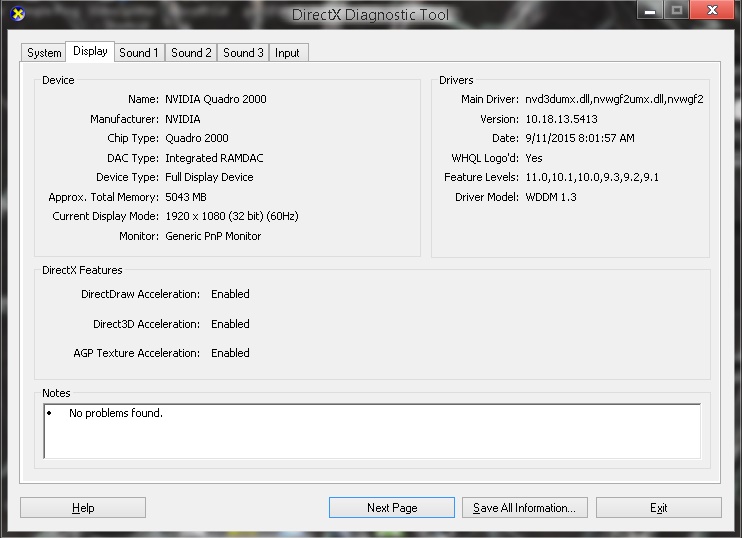Click the Main Driver file list value
This screenshot has width=742, height=538.
[614, 99]
